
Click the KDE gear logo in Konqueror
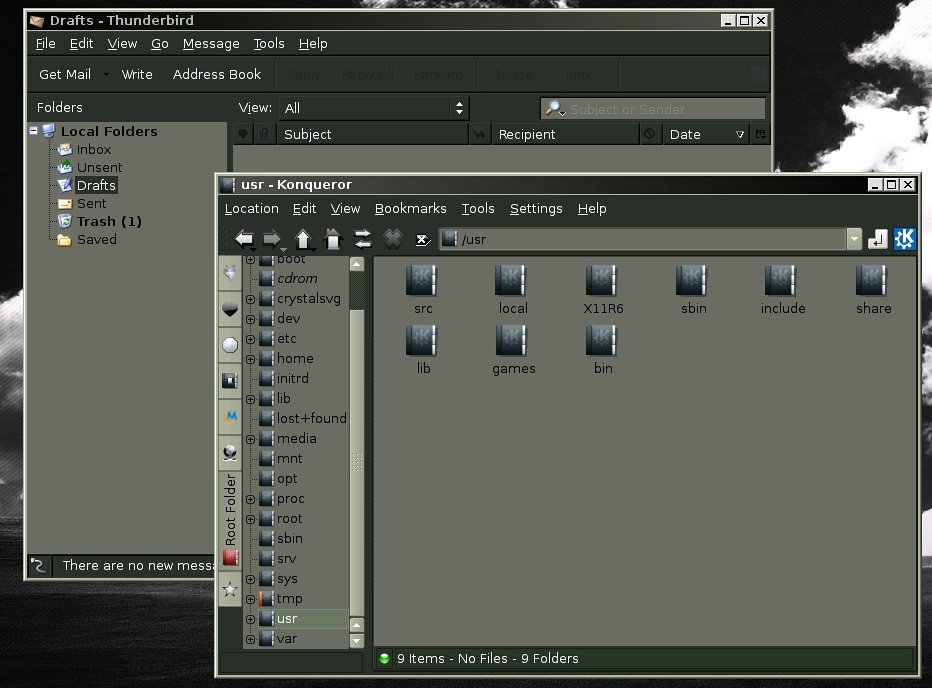point(905,239)
